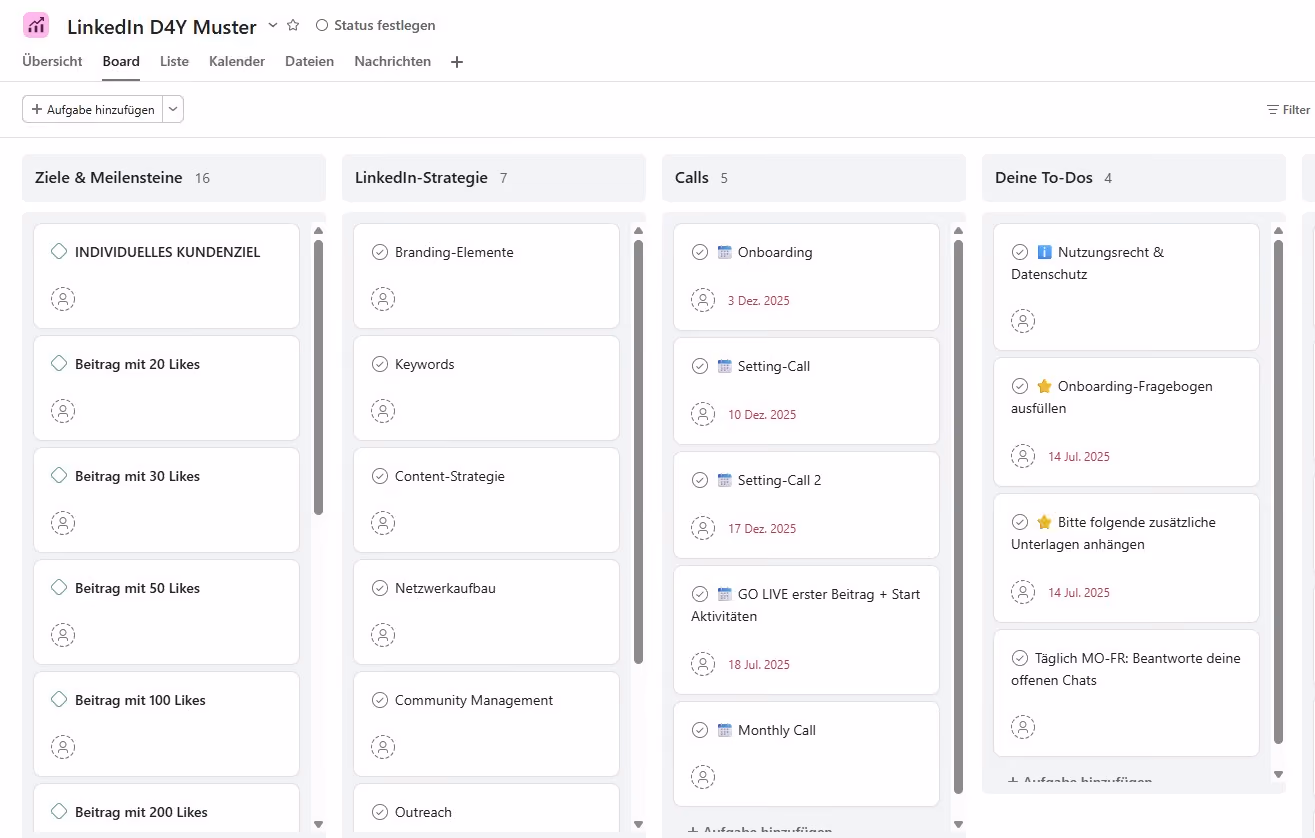
Task: Star the LinkedIn D4Y Muster project
Action: 293,25
